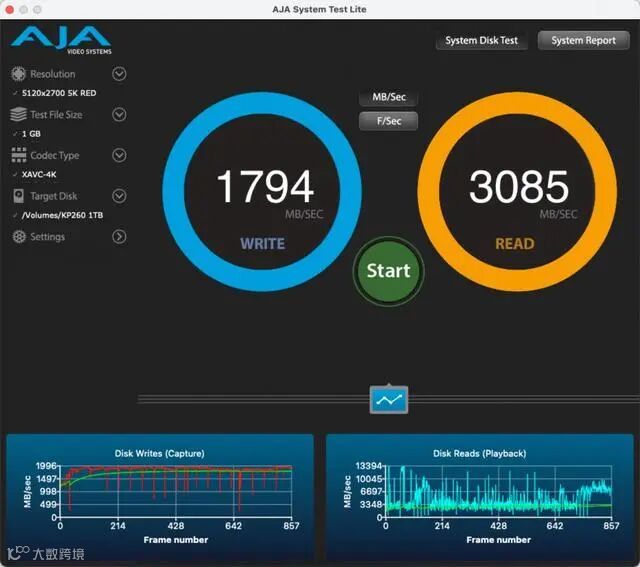Click the READ gauge label

515,244
